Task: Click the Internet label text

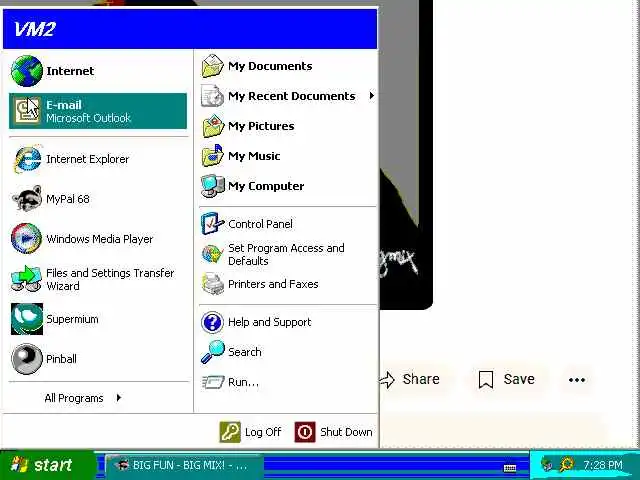Action: pos(70,71)
